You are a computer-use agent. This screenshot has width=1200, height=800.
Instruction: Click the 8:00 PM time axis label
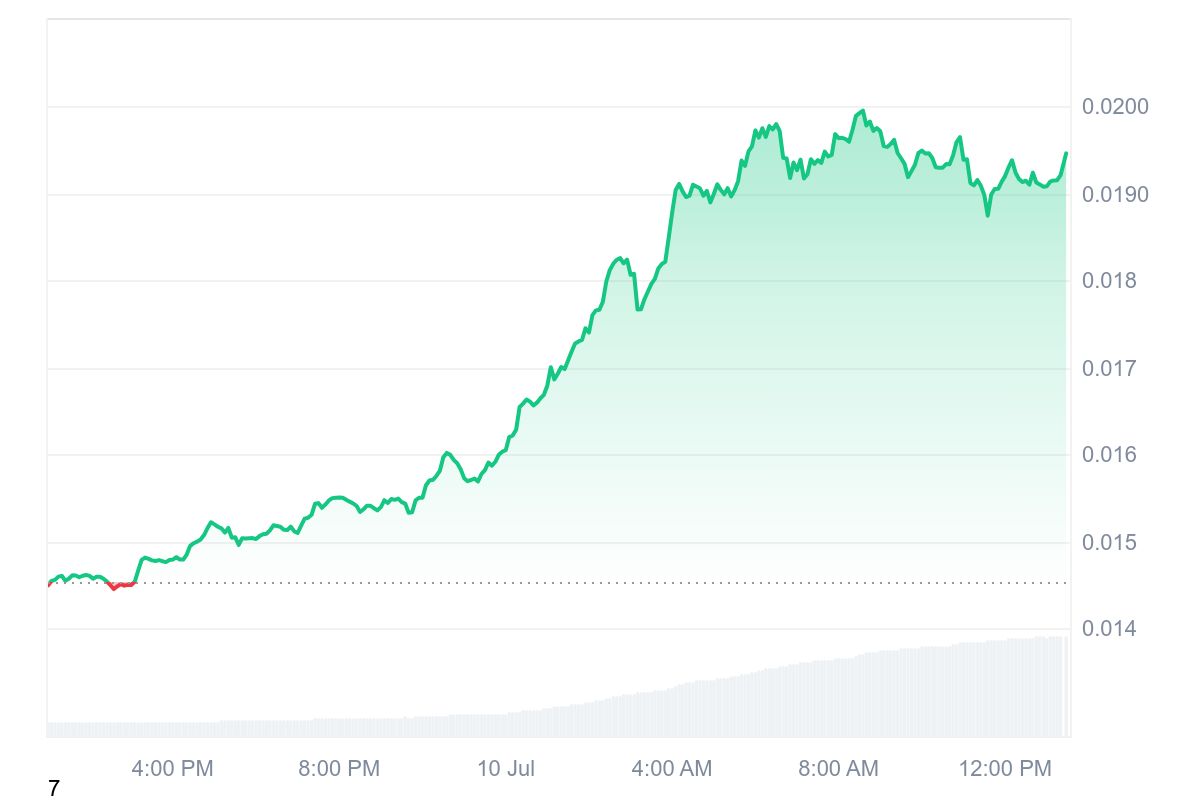pyautogui.click(x=339, y=769)
